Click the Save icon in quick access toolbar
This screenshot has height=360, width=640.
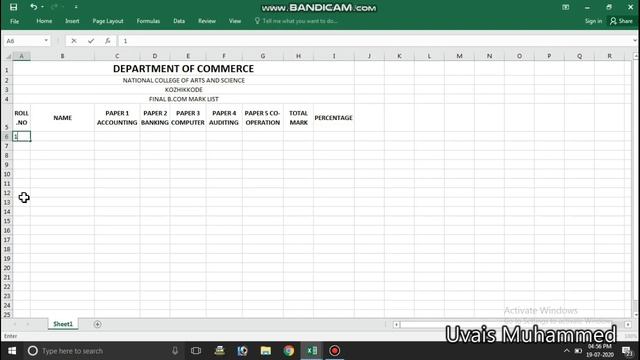[x=13, y=7]
